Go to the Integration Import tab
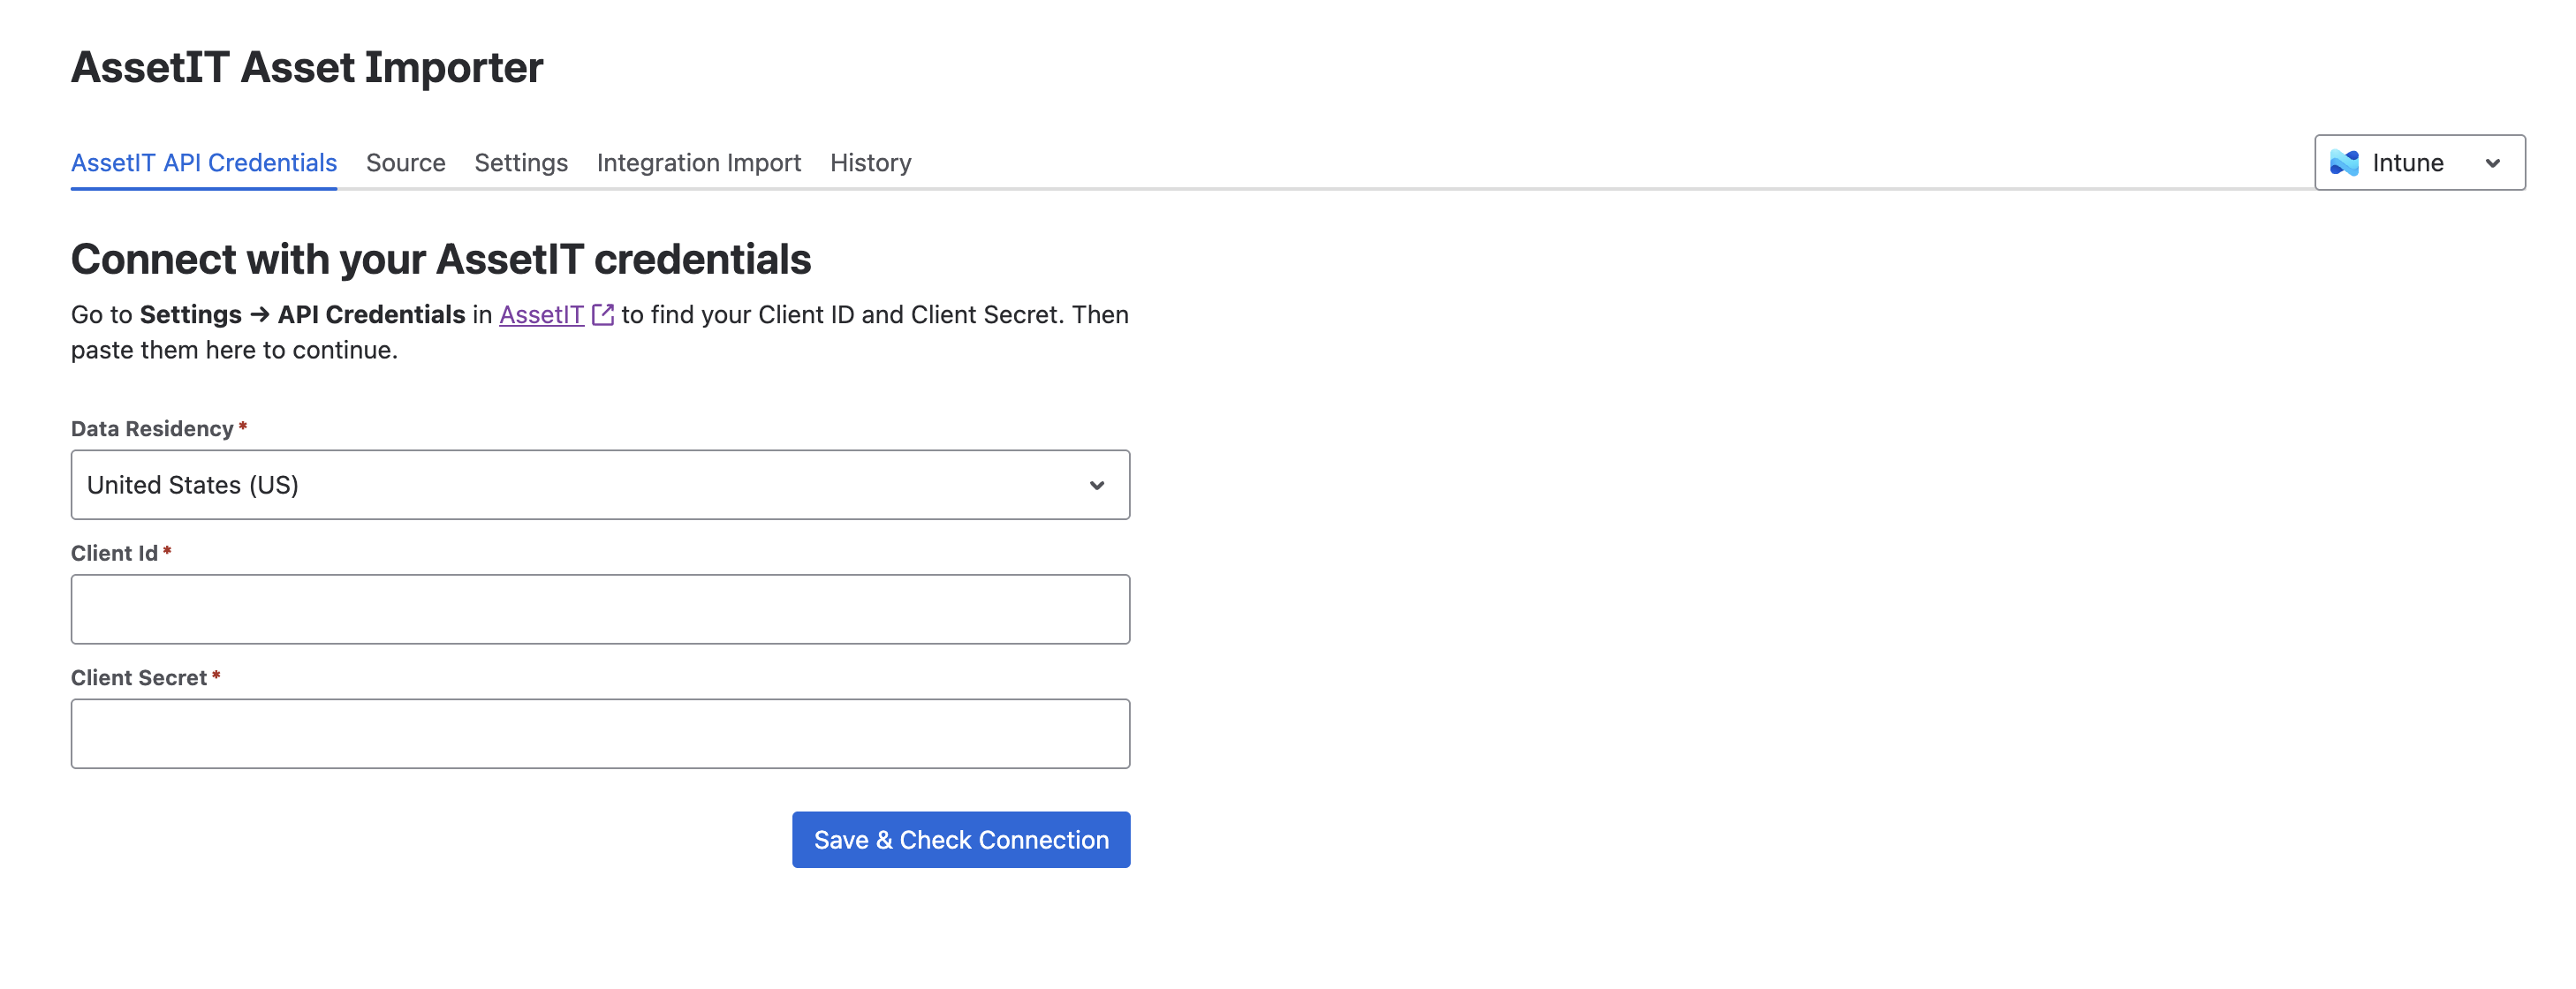This screenshot has height=989, width=2576. pyautogui.click(x=698, y=162)
